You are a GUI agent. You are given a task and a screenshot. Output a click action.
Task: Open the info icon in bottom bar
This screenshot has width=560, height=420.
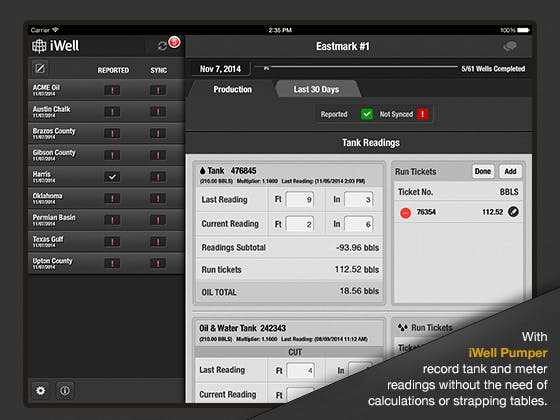click(x=65, y=390)
